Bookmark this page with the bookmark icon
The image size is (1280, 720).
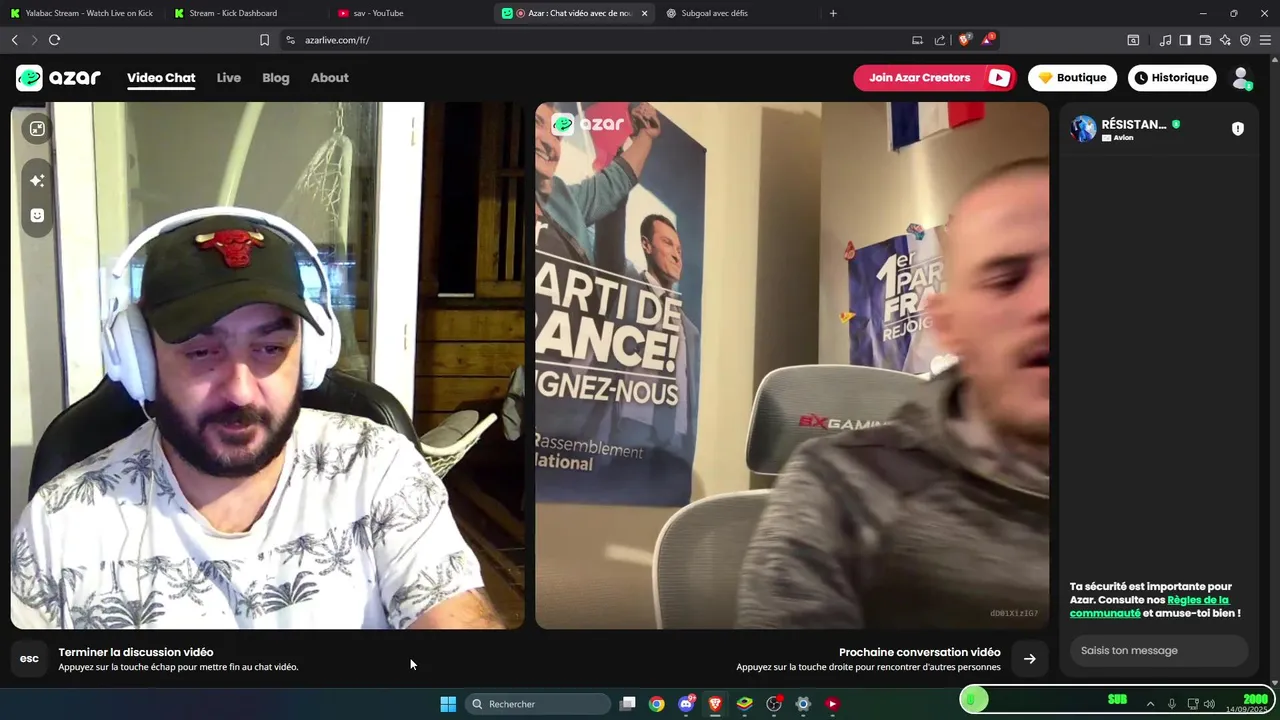pos(264,40)
